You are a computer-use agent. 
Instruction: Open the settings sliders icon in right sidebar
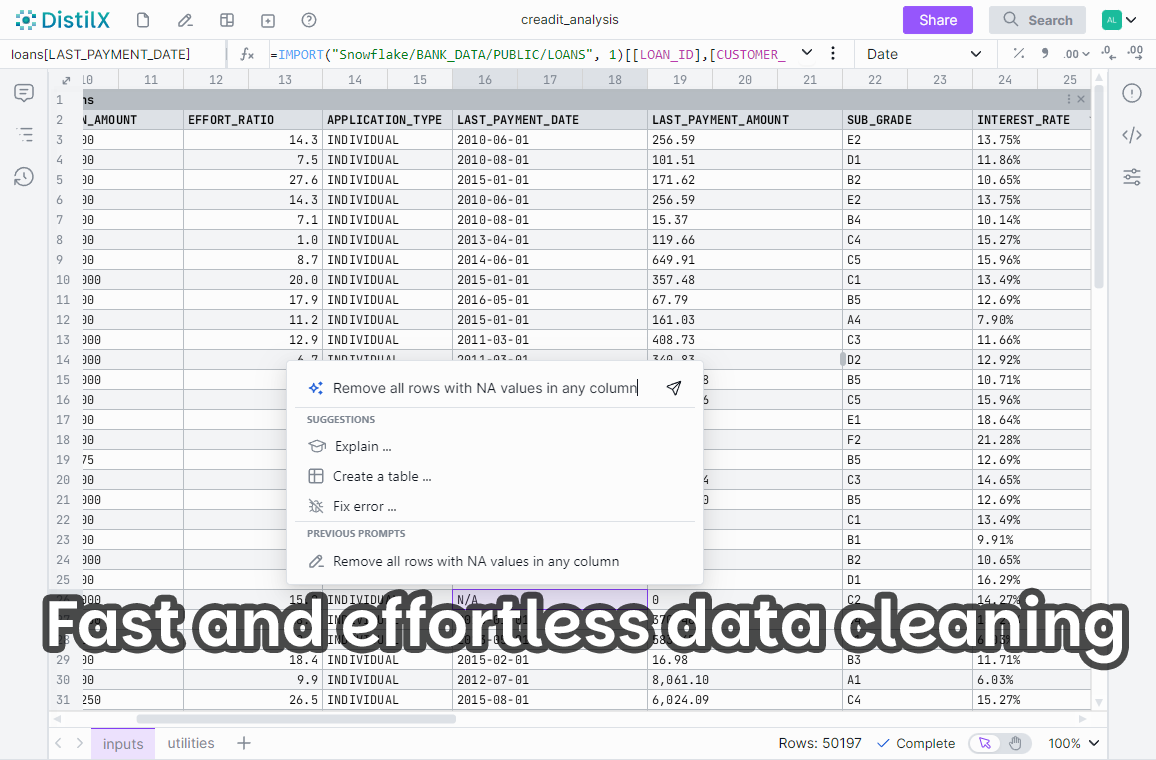(x=1131, y=177)
